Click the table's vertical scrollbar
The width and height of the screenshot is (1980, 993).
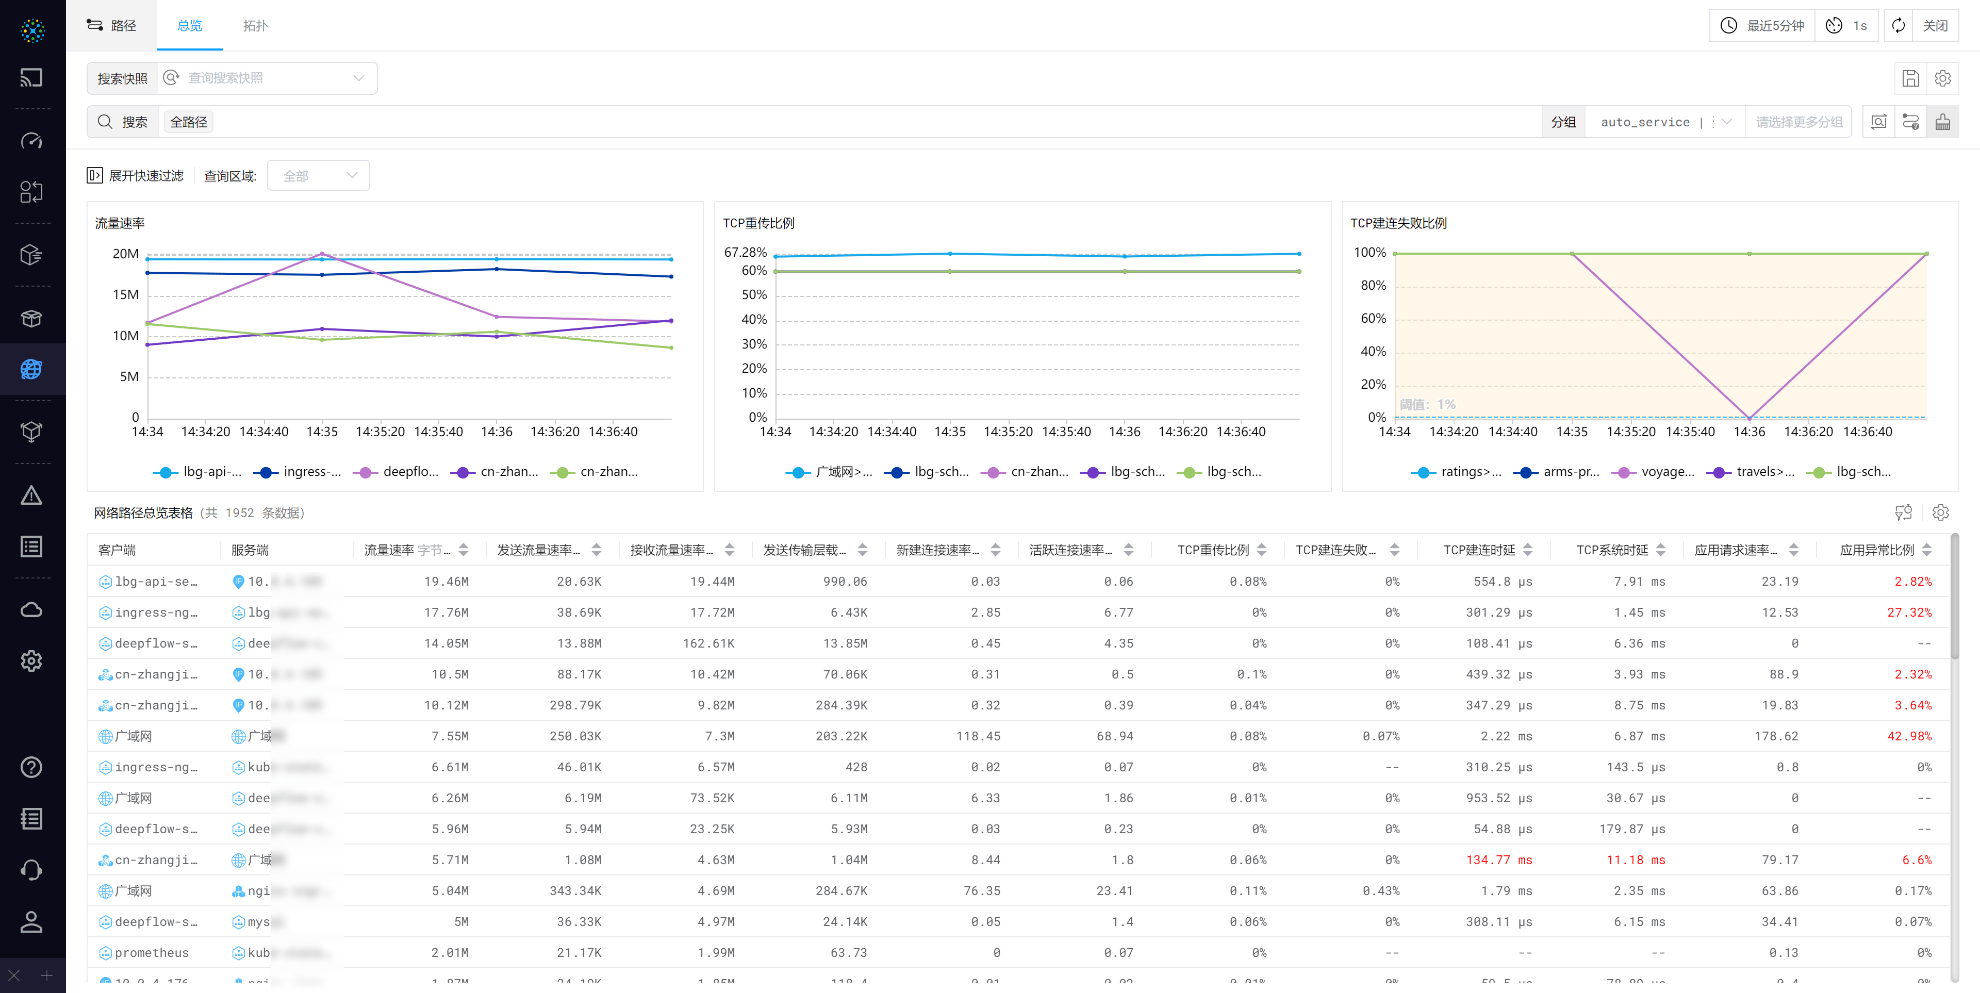coord(1954,600)
